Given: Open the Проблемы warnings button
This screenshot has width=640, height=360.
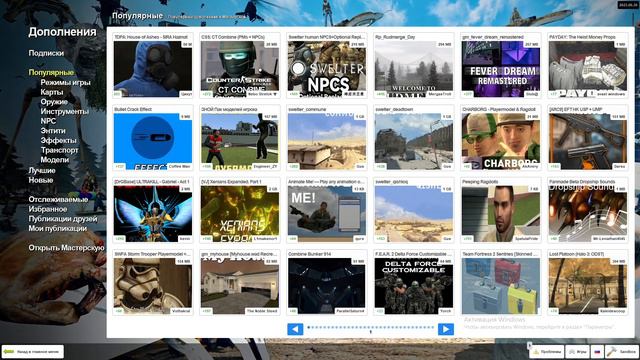Looking at the screenshot, I should [547, 351].
